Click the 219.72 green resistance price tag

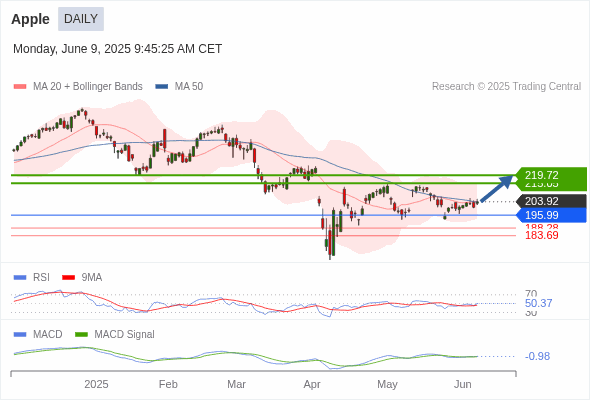tap(551, 175)
